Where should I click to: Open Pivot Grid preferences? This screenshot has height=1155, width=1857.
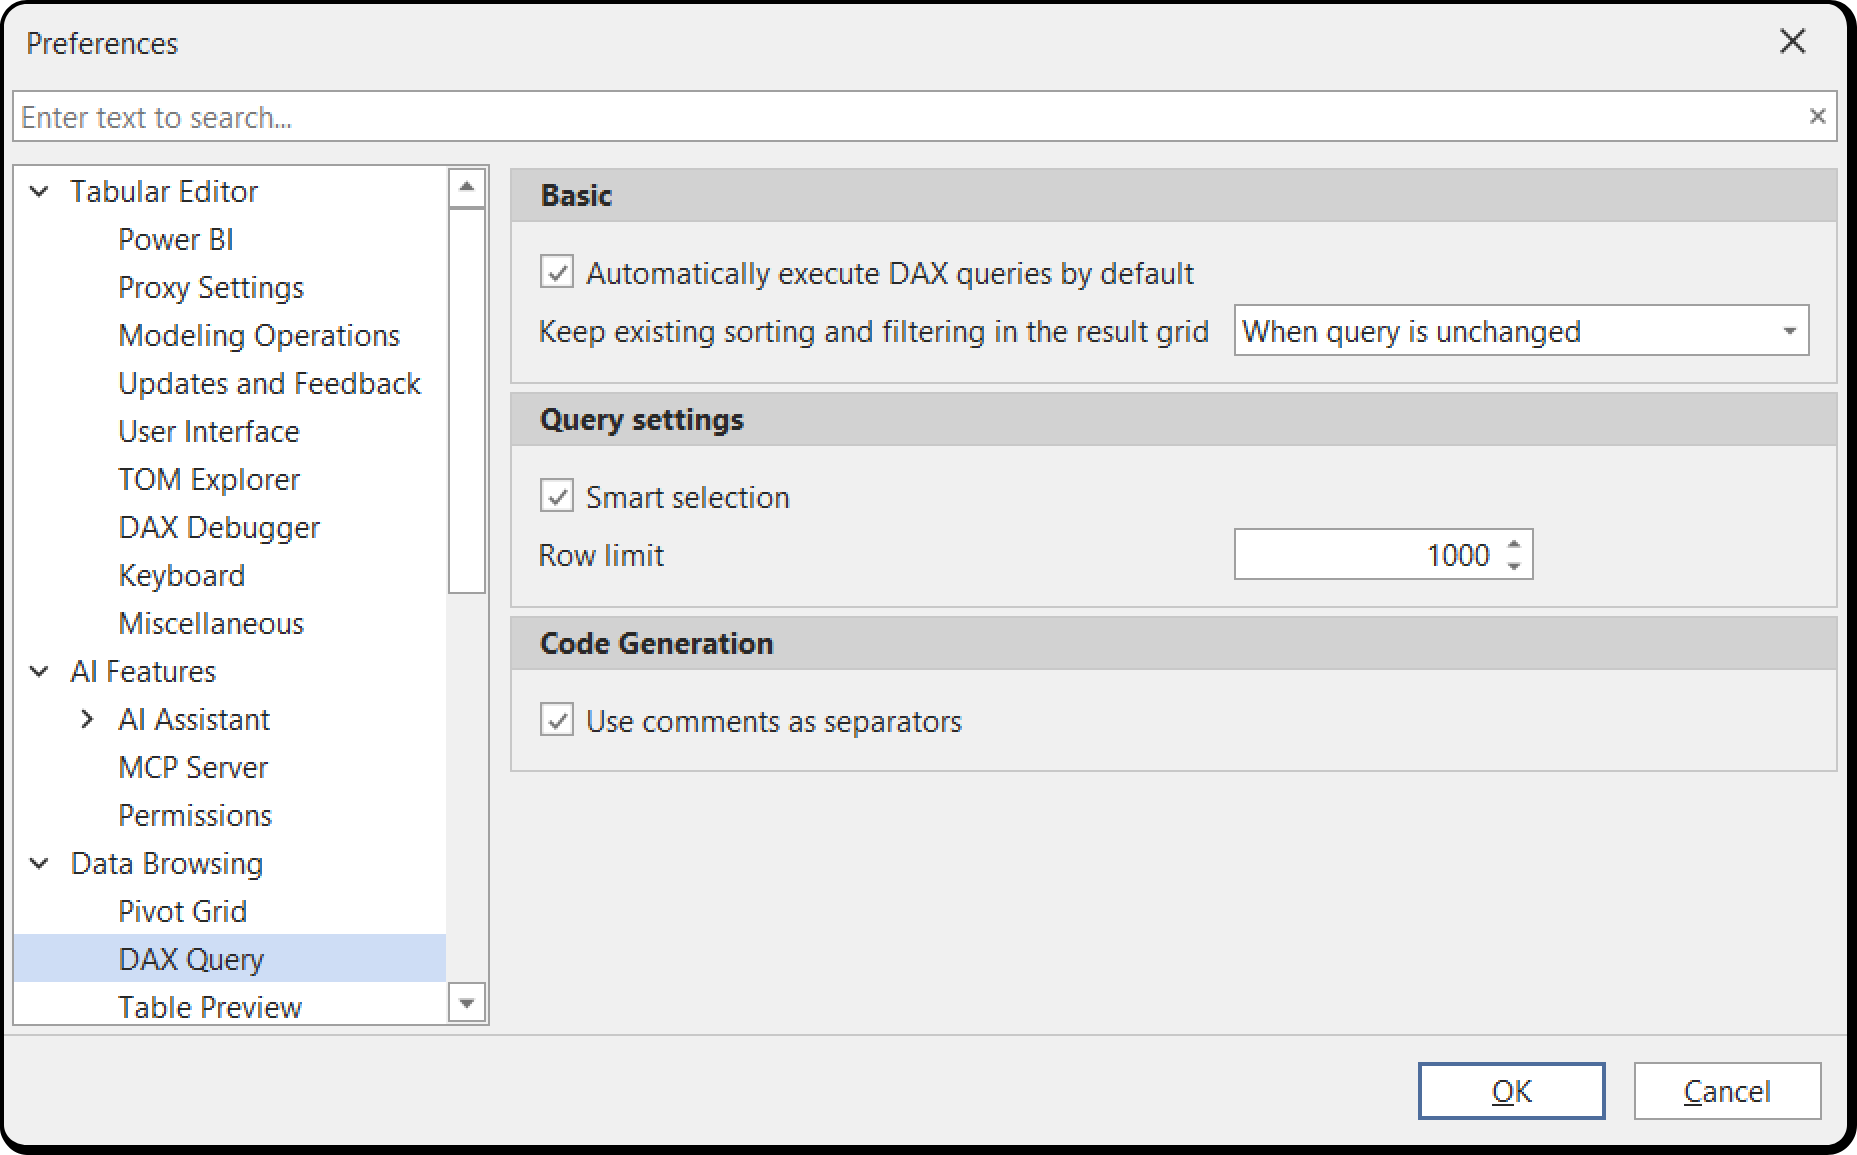[x=182, y=911]
